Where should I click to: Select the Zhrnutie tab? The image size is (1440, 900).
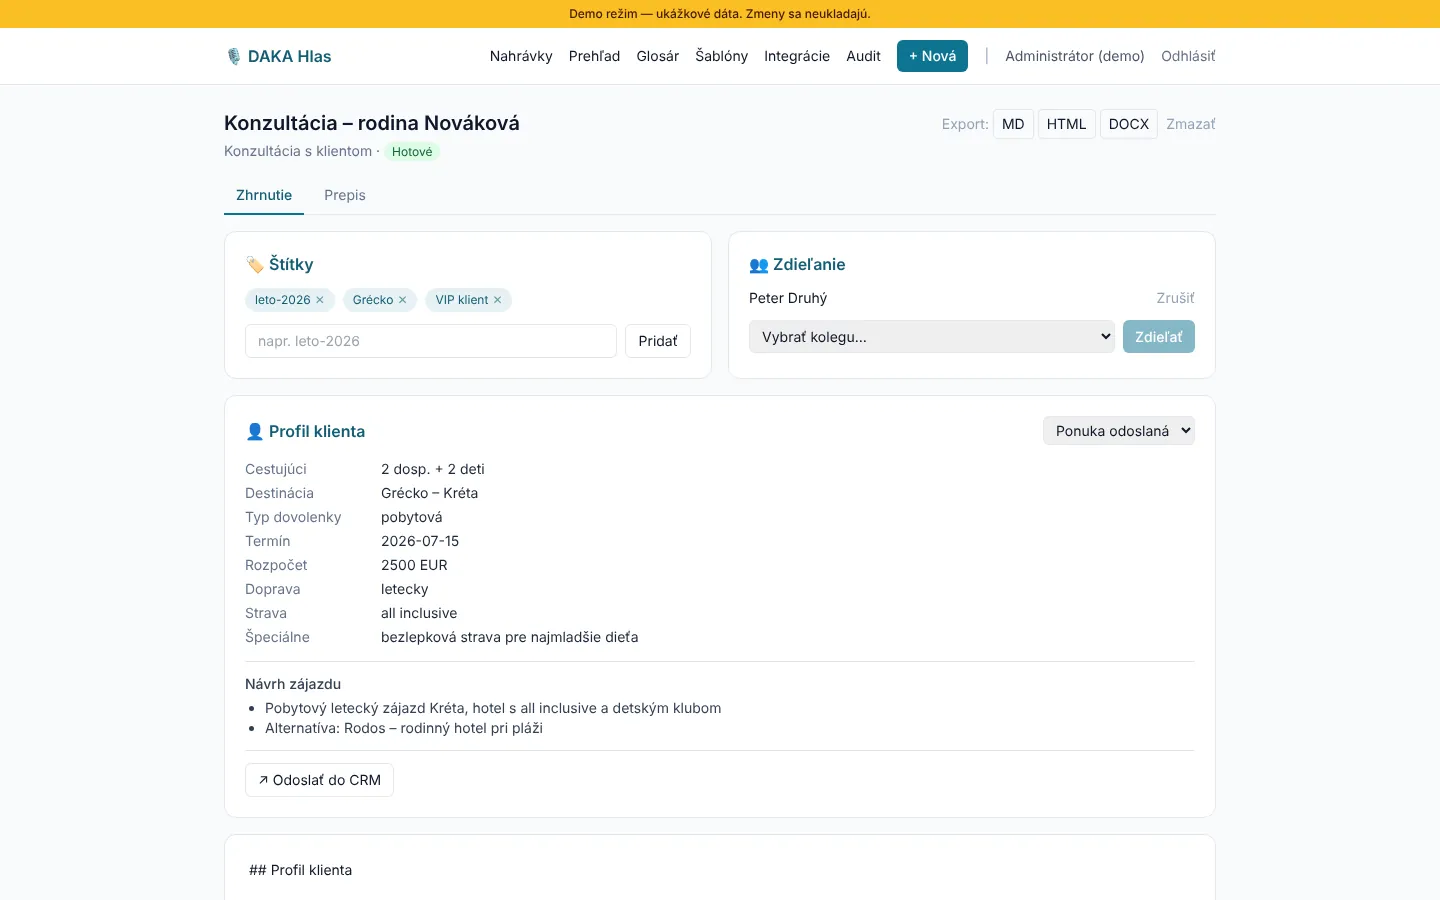pyautogui.click(x=264, y=195)
